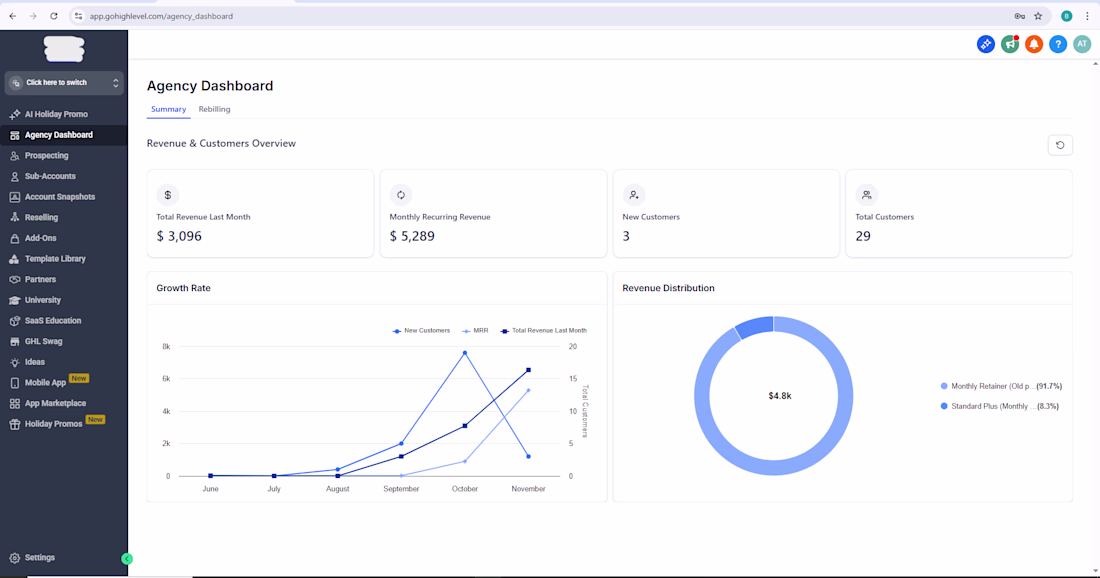Click the University graduation cap icon
This screenshot has height=578, width=1100.
[x=14, y=300]
